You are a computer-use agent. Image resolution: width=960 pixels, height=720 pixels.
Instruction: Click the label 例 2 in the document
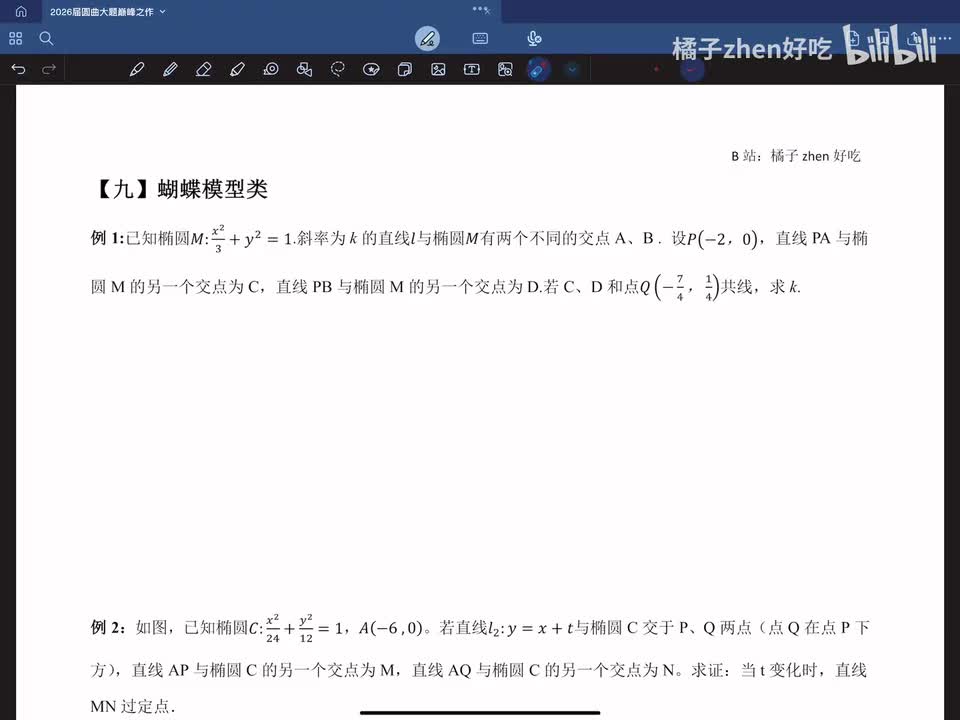pos(108,628)
